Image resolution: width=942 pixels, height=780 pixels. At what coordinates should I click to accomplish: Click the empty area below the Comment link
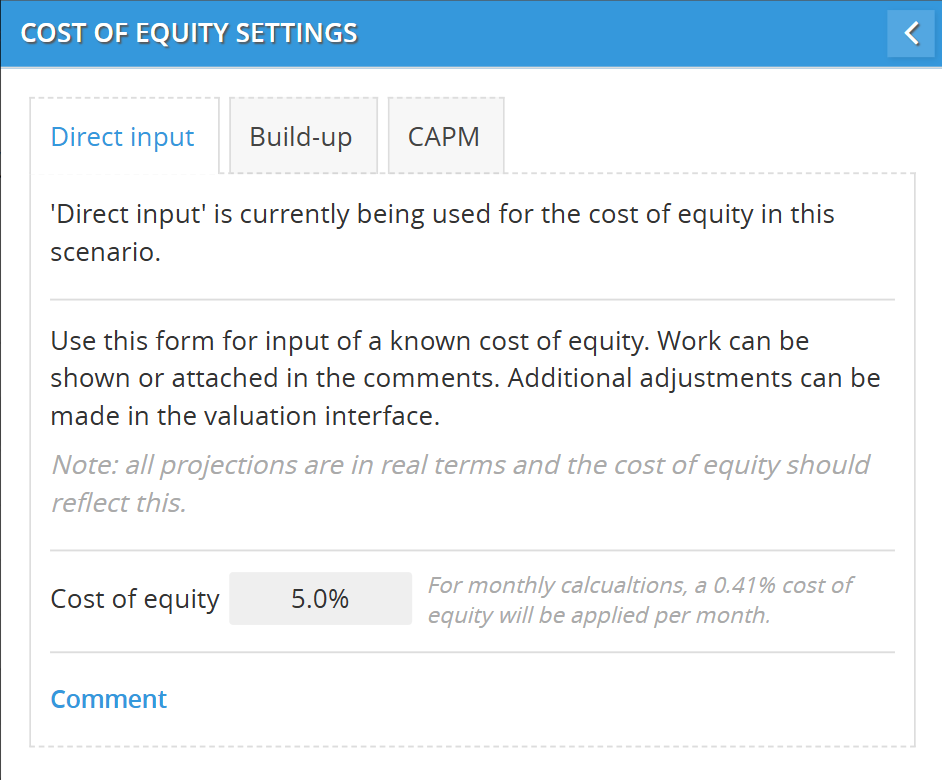pos(472,730)
